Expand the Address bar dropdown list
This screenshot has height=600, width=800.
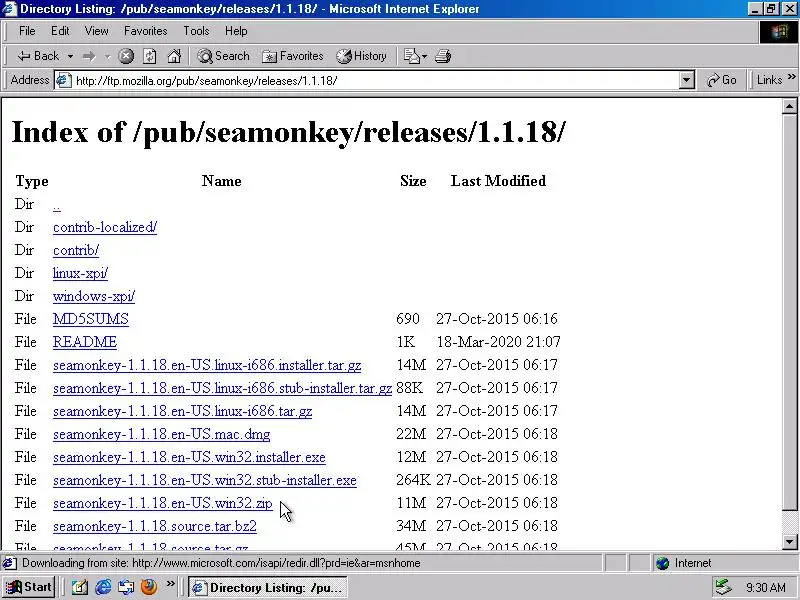tap(687, 80)
